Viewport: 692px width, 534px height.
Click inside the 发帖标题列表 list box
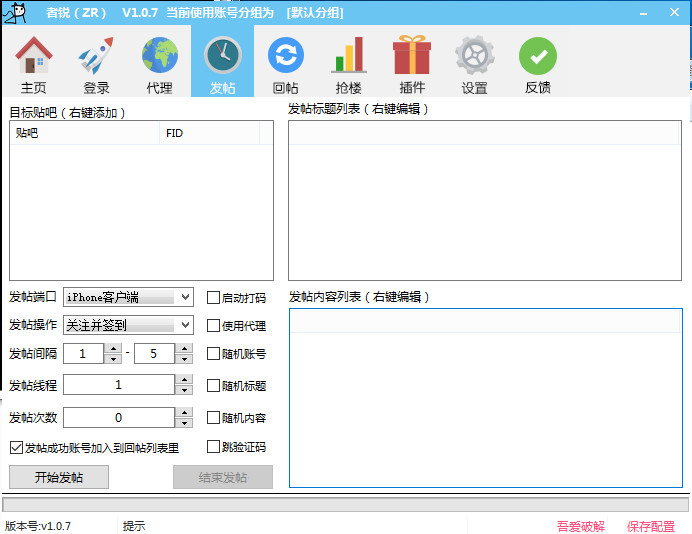(485, 201)
